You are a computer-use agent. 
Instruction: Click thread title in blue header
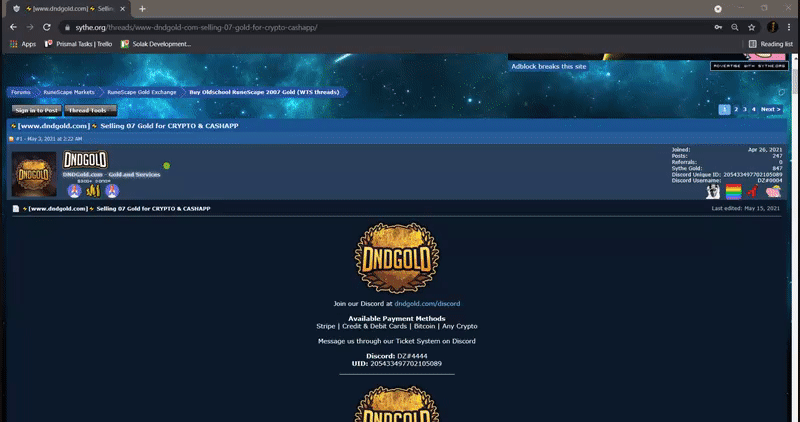click(x=125, y=126)
